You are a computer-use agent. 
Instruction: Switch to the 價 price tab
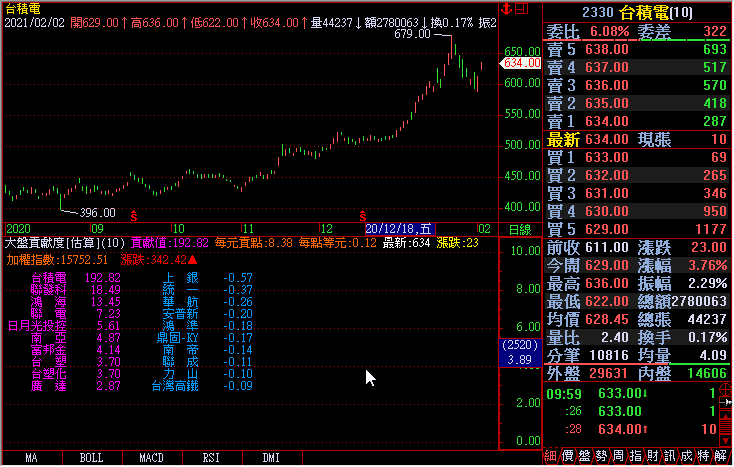[567, 456]
